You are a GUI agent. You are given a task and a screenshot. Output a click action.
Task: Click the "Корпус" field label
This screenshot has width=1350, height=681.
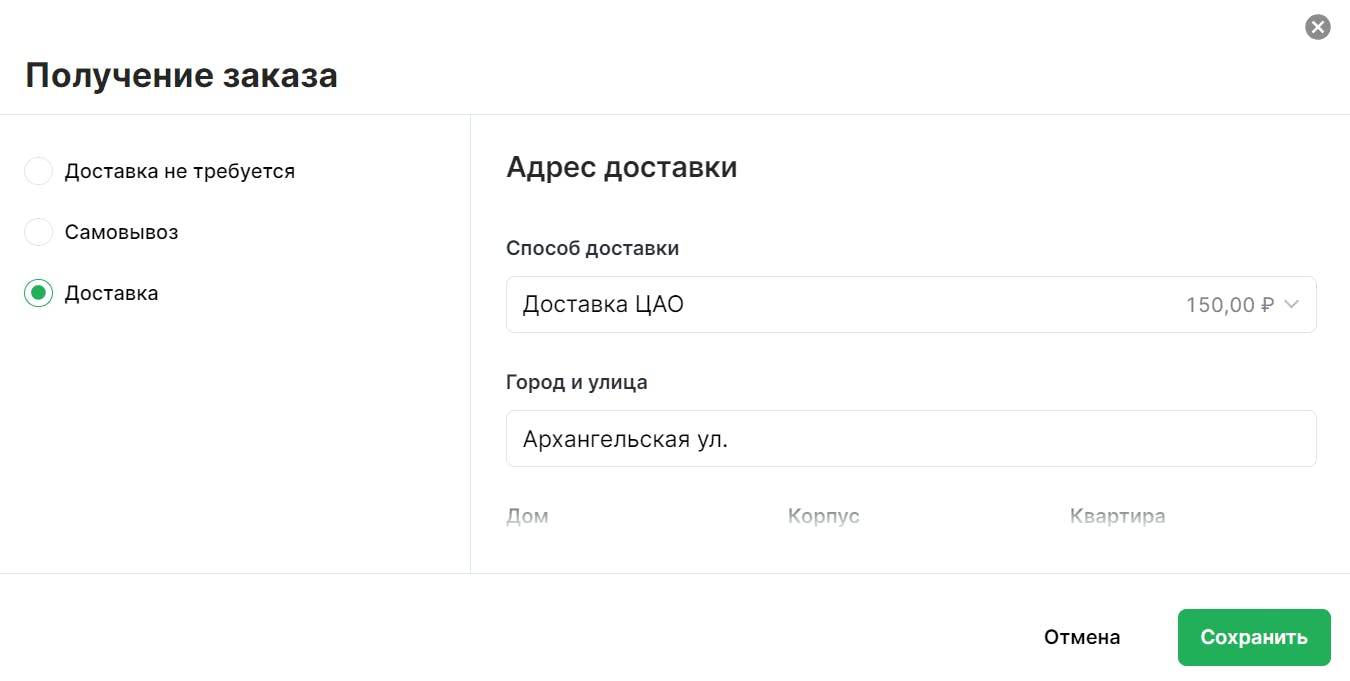(823, 516)
